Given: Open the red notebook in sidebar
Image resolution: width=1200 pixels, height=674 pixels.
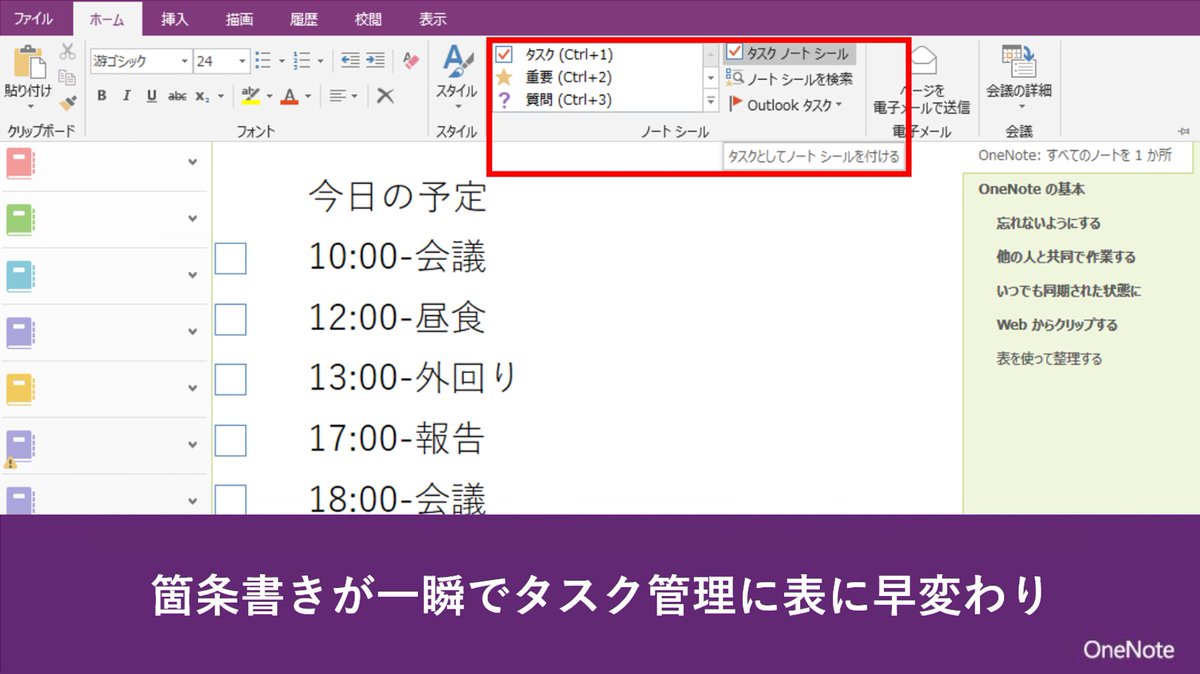Looking at the screenshot, I should 20,163.
